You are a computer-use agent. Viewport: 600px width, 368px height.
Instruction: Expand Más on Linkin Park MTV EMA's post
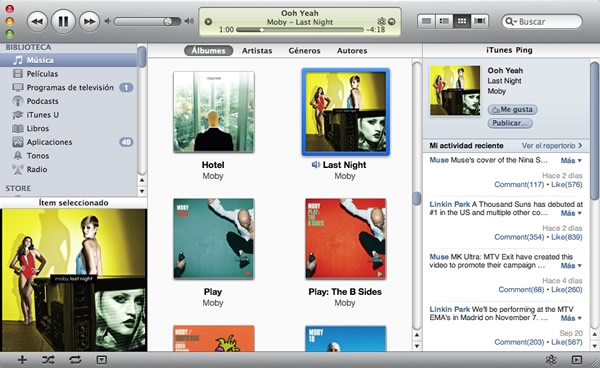[x=571, y=318]
